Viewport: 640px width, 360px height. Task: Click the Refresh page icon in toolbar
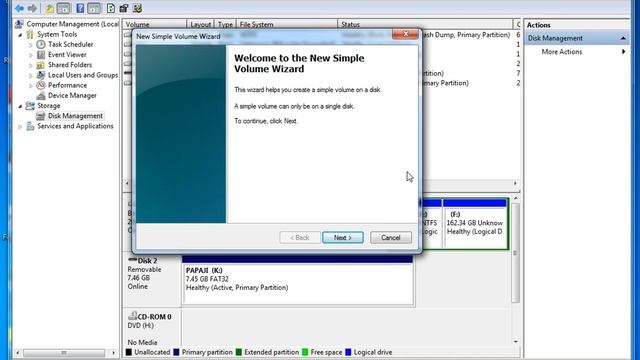(x=111, y=8)
